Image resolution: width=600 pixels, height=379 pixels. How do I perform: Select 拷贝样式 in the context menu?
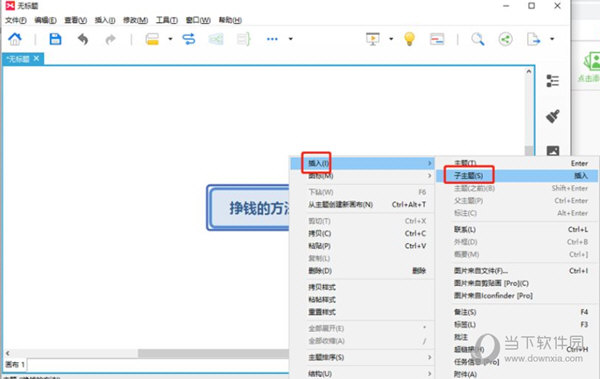point(362,287)
